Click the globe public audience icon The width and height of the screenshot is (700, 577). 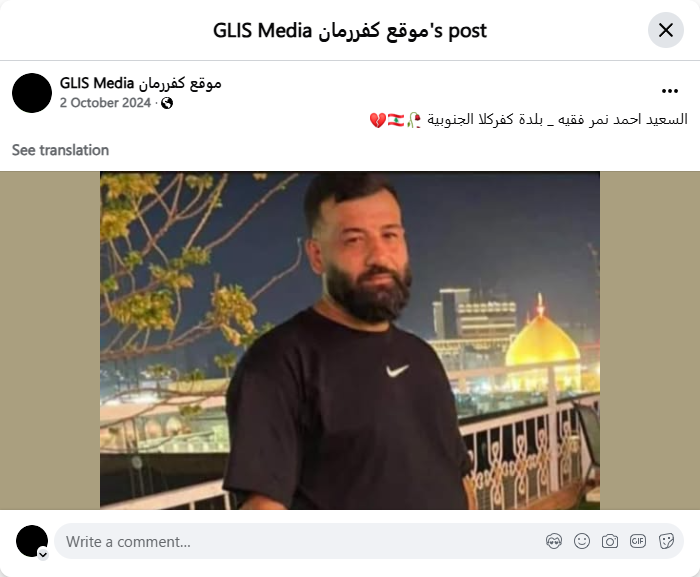[167, 103]
